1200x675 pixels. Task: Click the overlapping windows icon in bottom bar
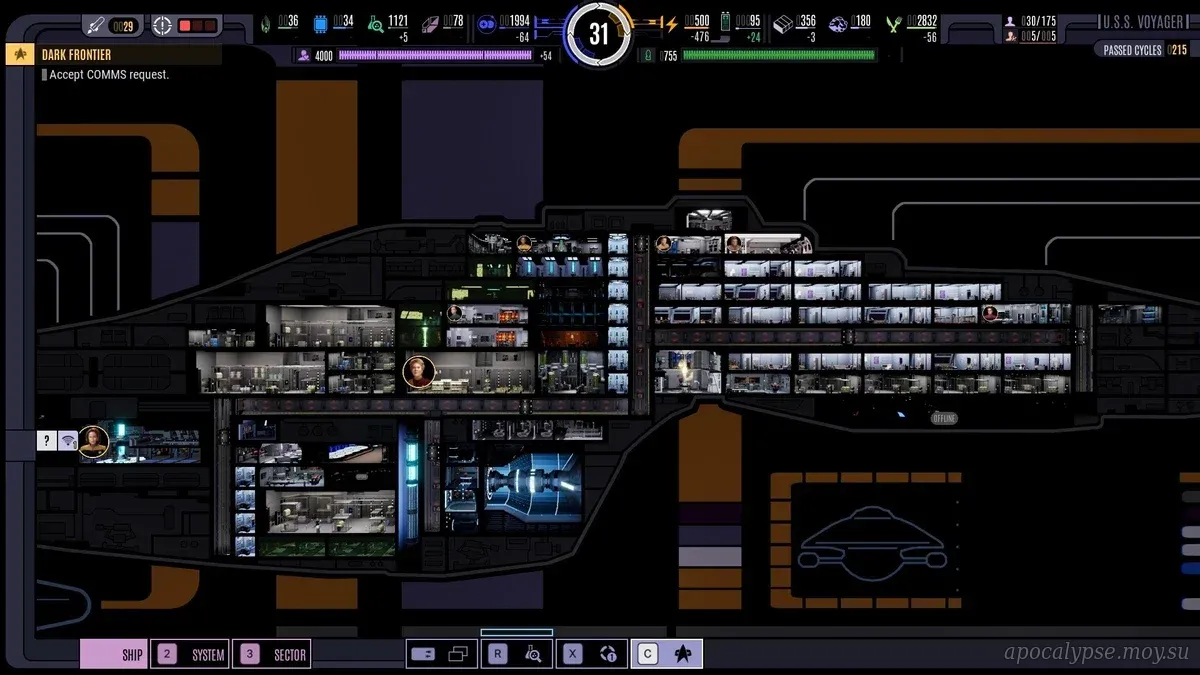pyautogui.click(x=459, y=654)
